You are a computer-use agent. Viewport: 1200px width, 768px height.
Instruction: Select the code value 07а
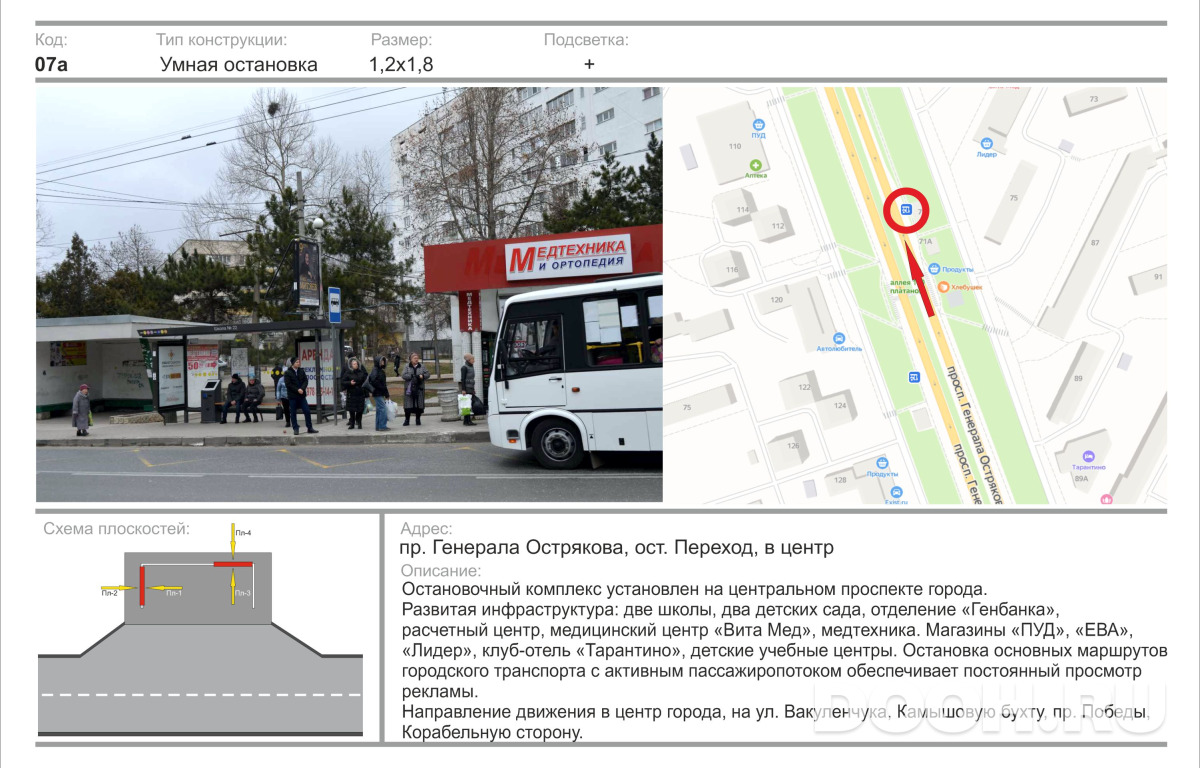coord(51,65)
